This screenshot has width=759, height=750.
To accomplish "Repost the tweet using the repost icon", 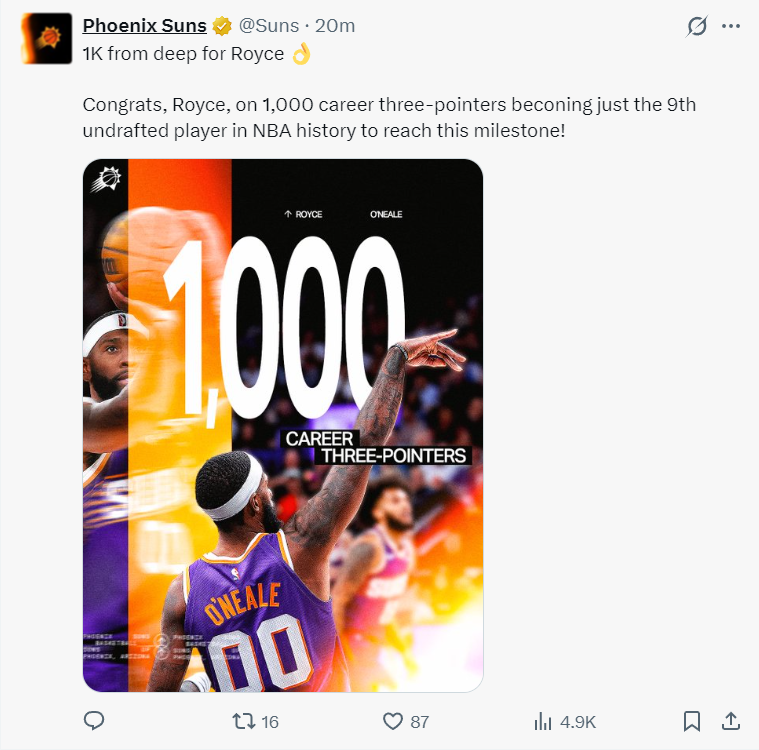I will pyautogui.click(x=242, y=720).
